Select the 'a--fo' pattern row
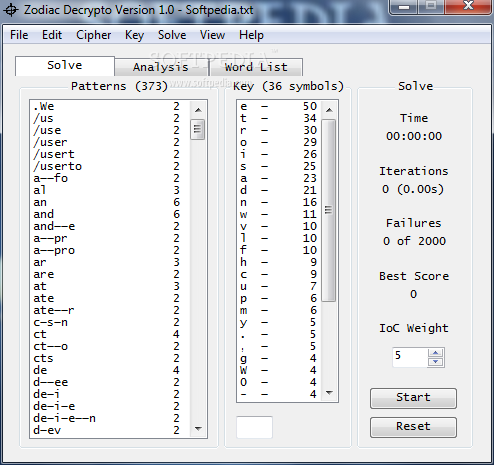 point(110,178)
